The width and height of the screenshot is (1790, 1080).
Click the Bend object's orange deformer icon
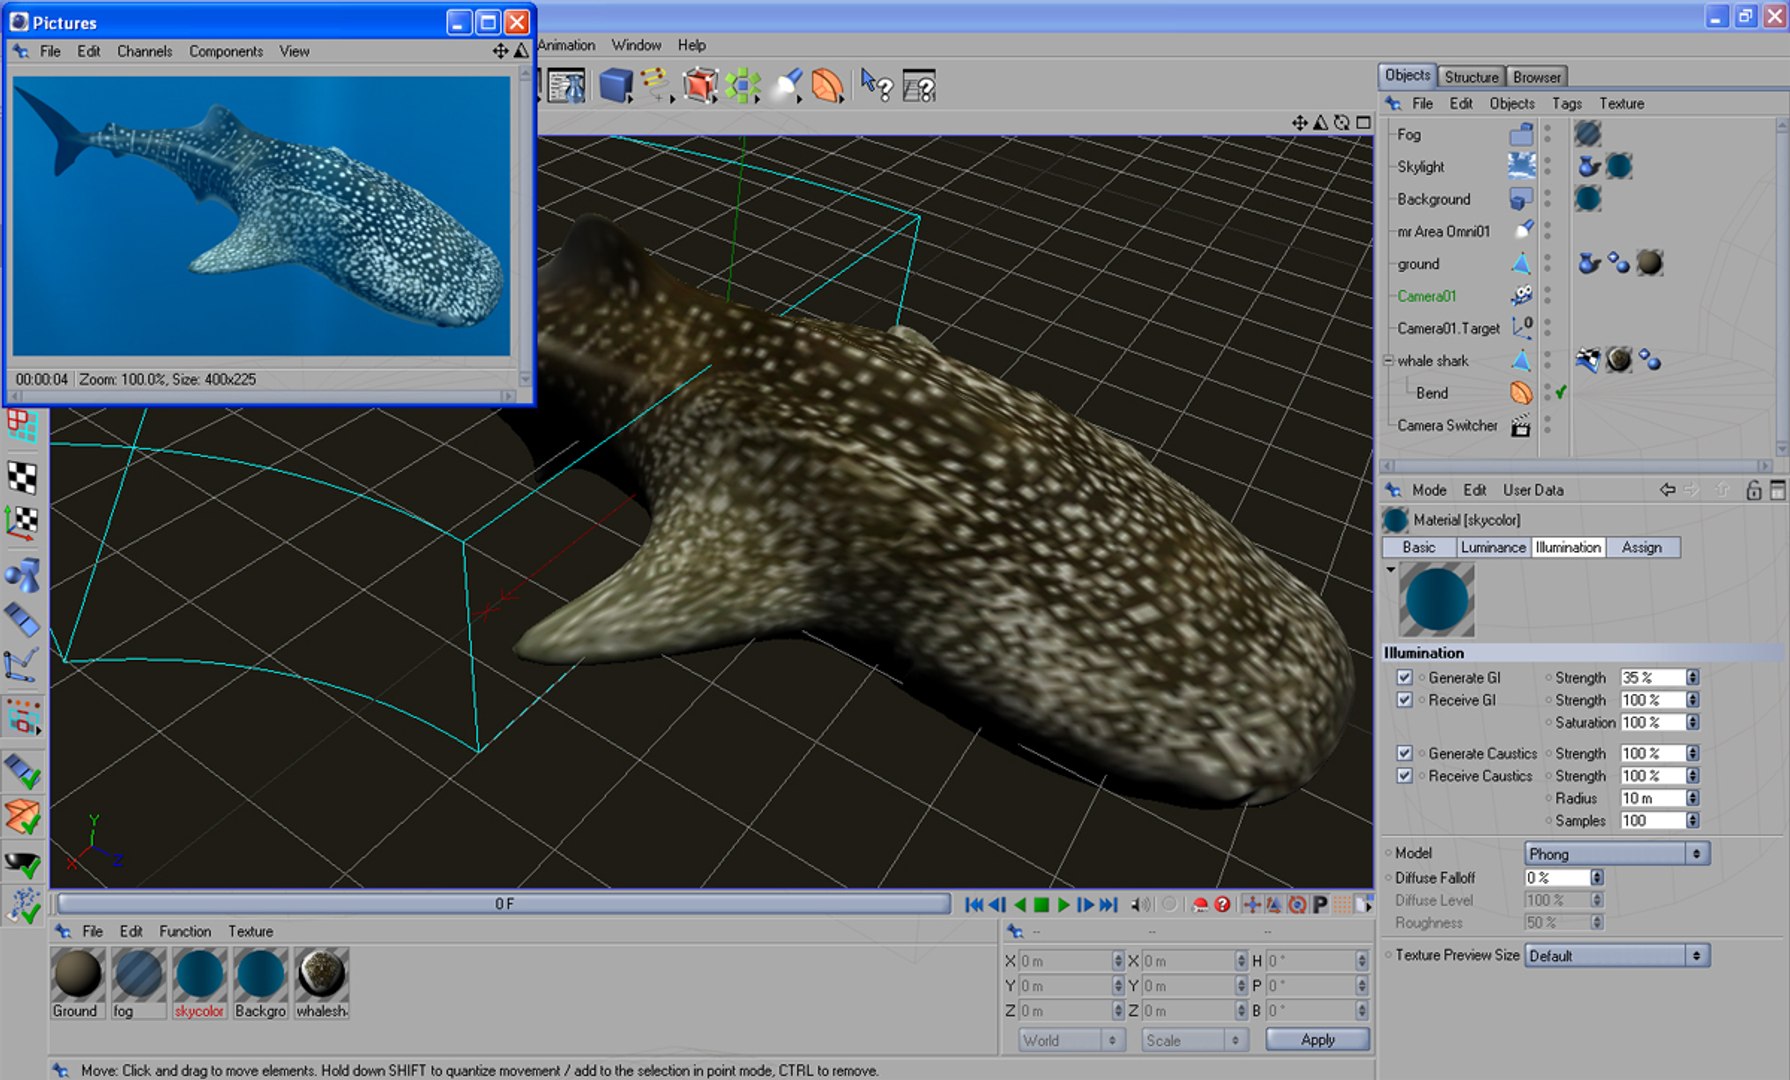coord(1520,393)
